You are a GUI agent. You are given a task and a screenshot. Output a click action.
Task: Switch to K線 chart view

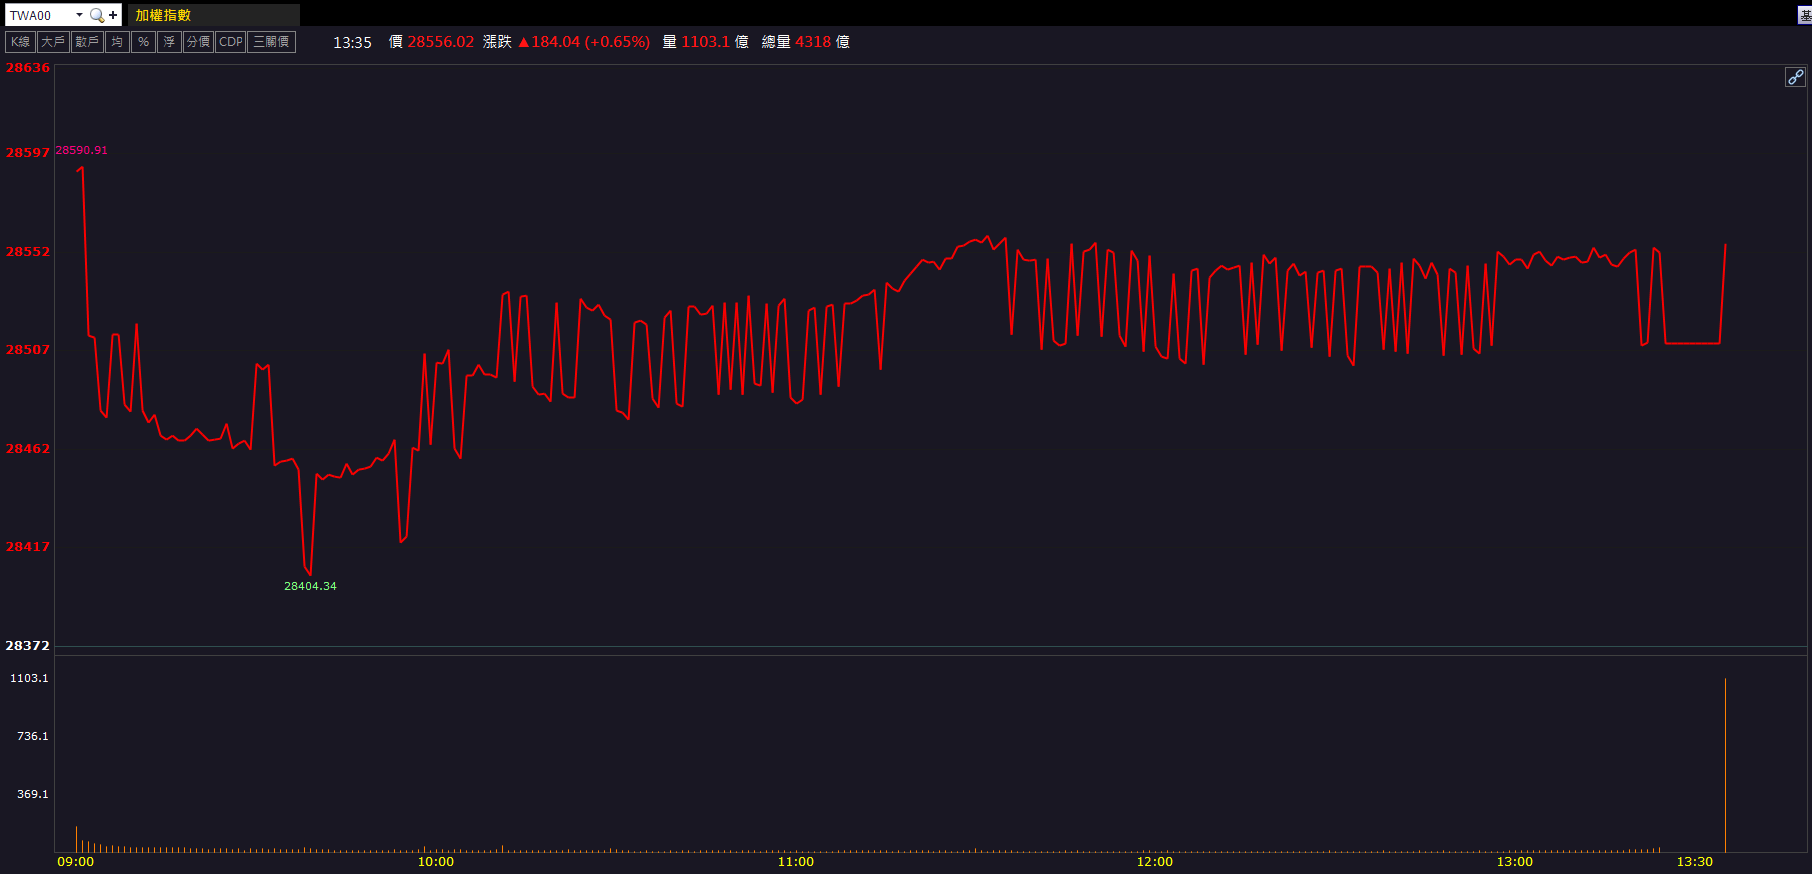click(x=21, y=42)
